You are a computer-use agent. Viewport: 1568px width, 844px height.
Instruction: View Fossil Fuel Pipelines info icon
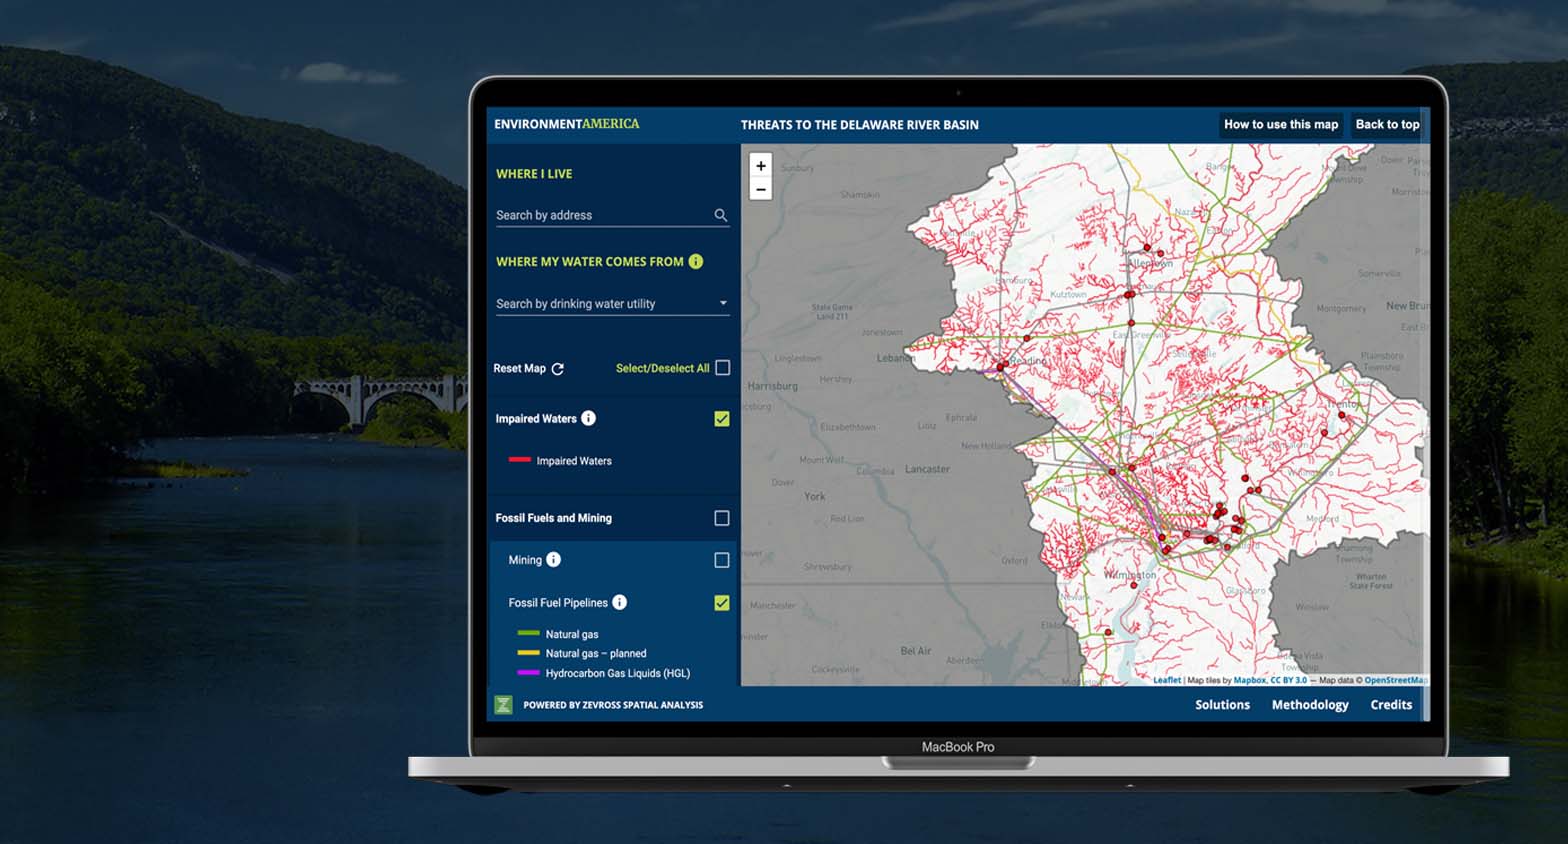pyautogui.click(x=620, y=602)
